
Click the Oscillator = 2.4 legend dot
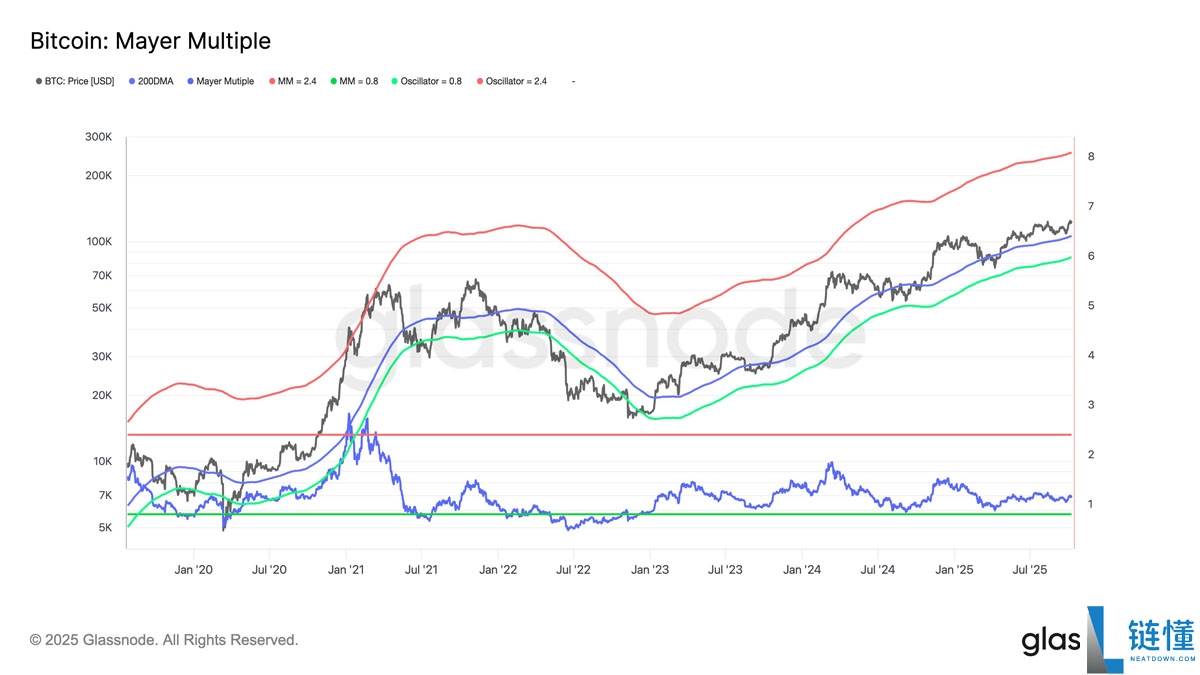pos(480,81)
